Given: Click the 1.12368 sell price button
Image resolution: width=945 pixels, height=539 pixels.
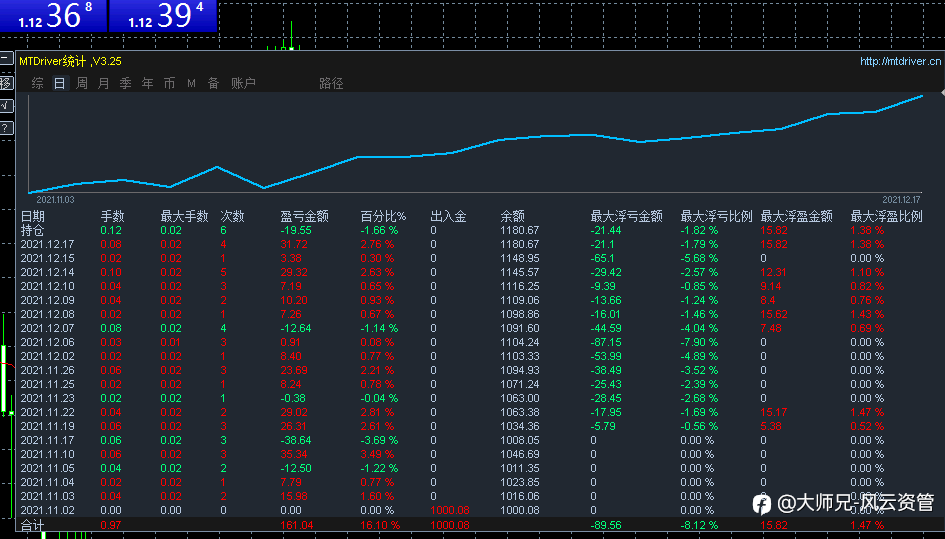Looking at the screenshot, I should point(53,16).
